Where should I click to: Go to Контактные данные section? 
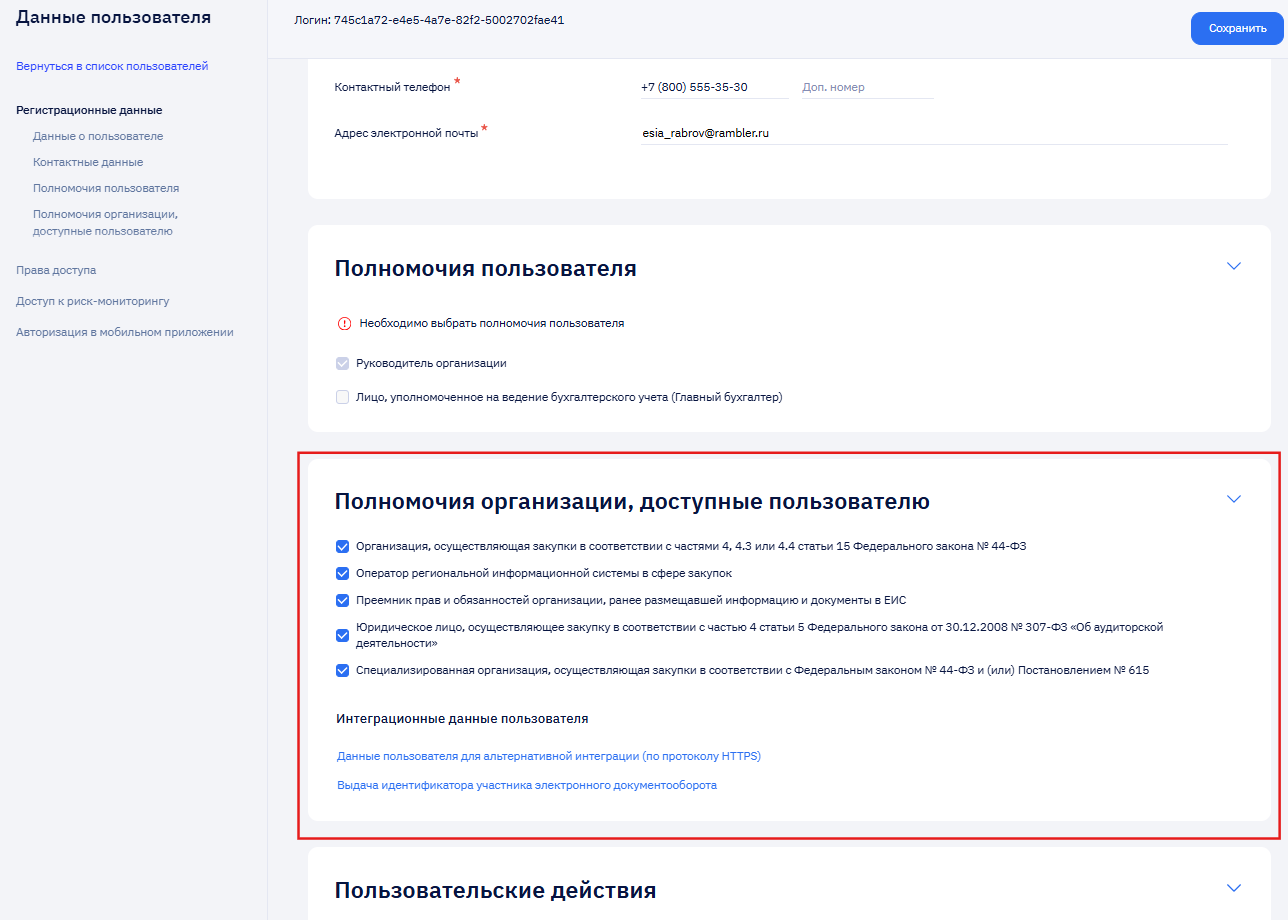tap(88, 162)
